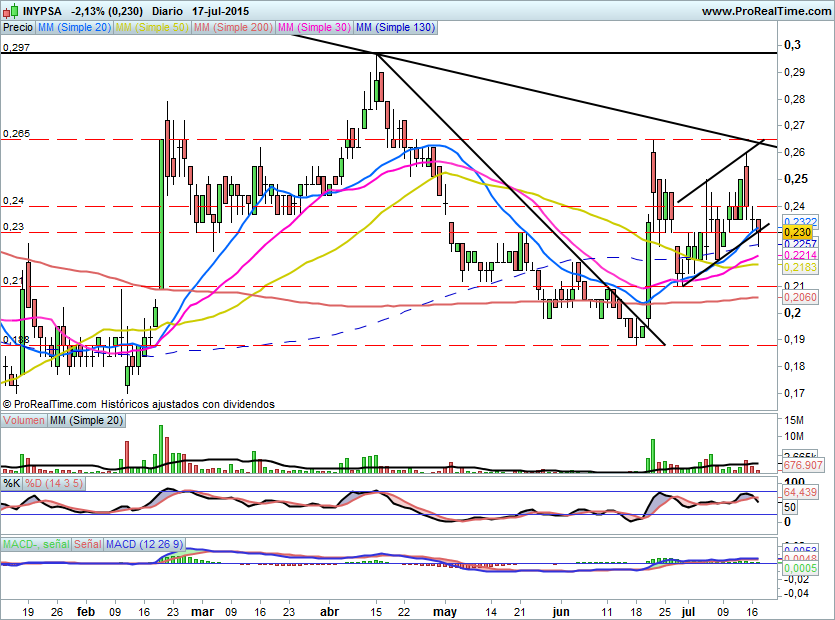835x620 pixels.
Task: Click the 0,265 horizontal level label
Action: (16, 134)
